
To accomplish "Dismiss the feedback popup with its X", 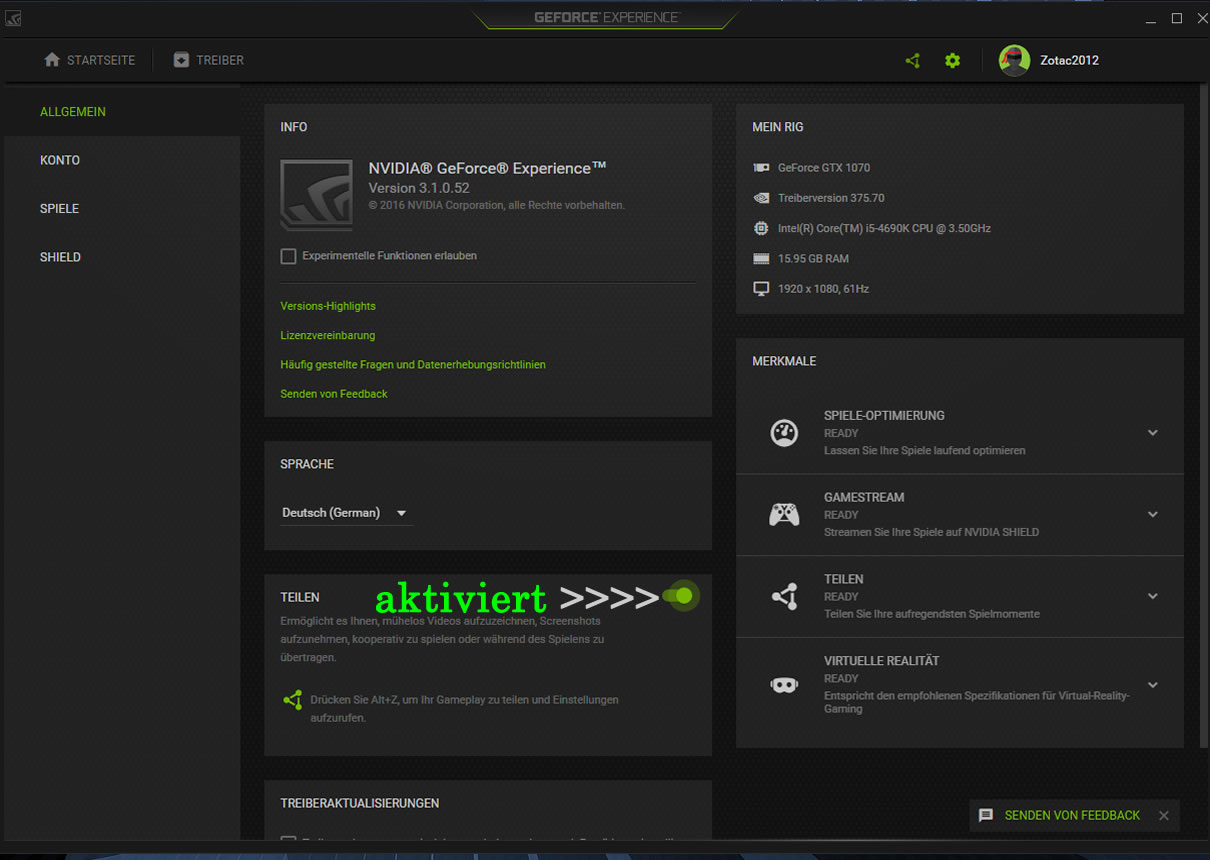I will click(x=1163, y=815).
